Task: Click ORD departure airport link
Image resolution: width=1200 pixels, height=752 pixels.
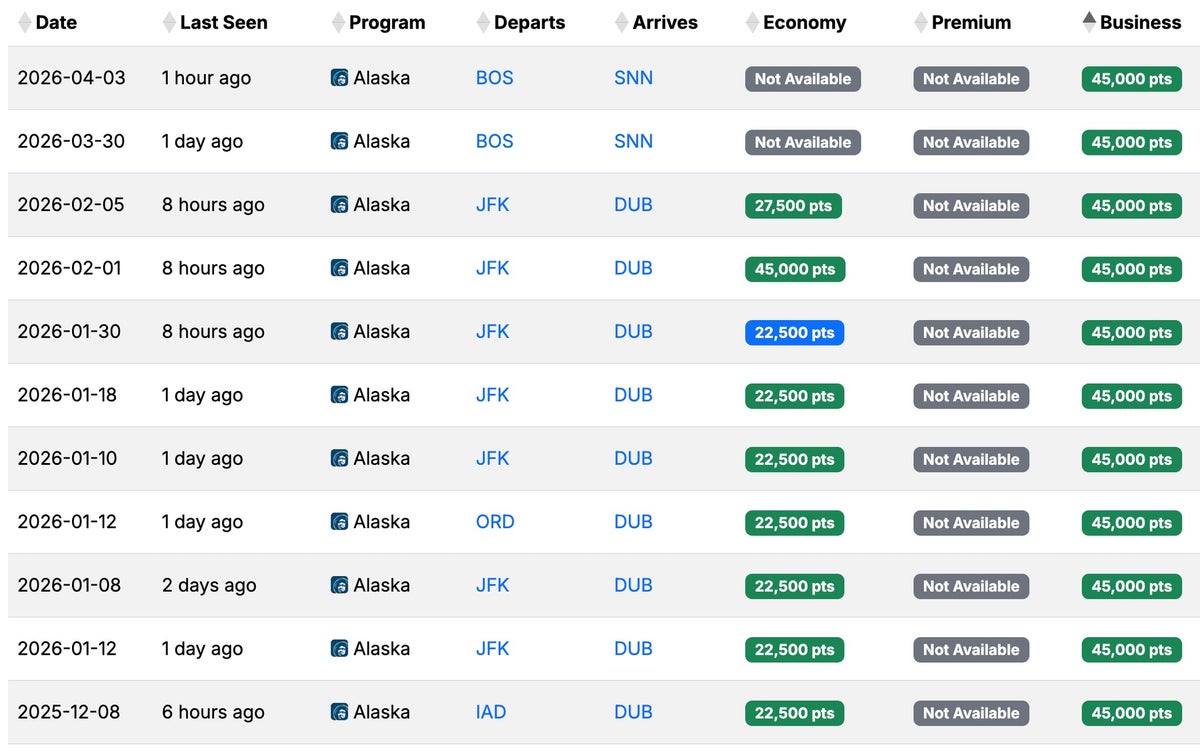Action: pyautogui.click(x=495, y=522)
